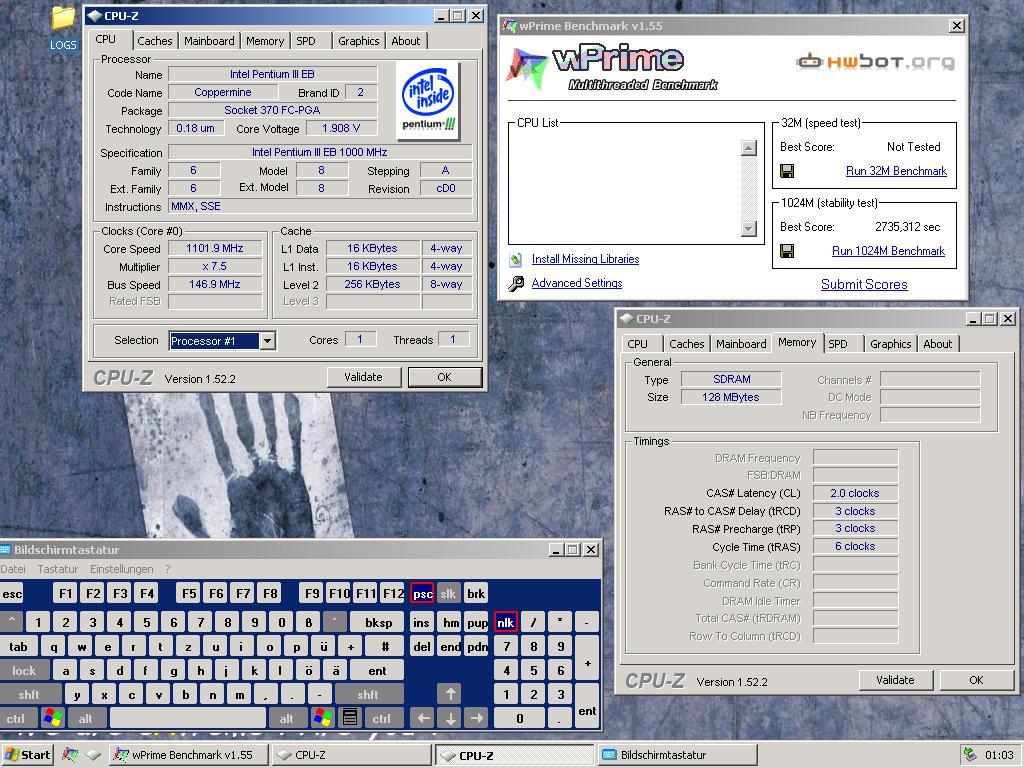Screen dimensions: 1024x768
Task: Toggle the left shft key on the keyboard
Action: point(29,694)
